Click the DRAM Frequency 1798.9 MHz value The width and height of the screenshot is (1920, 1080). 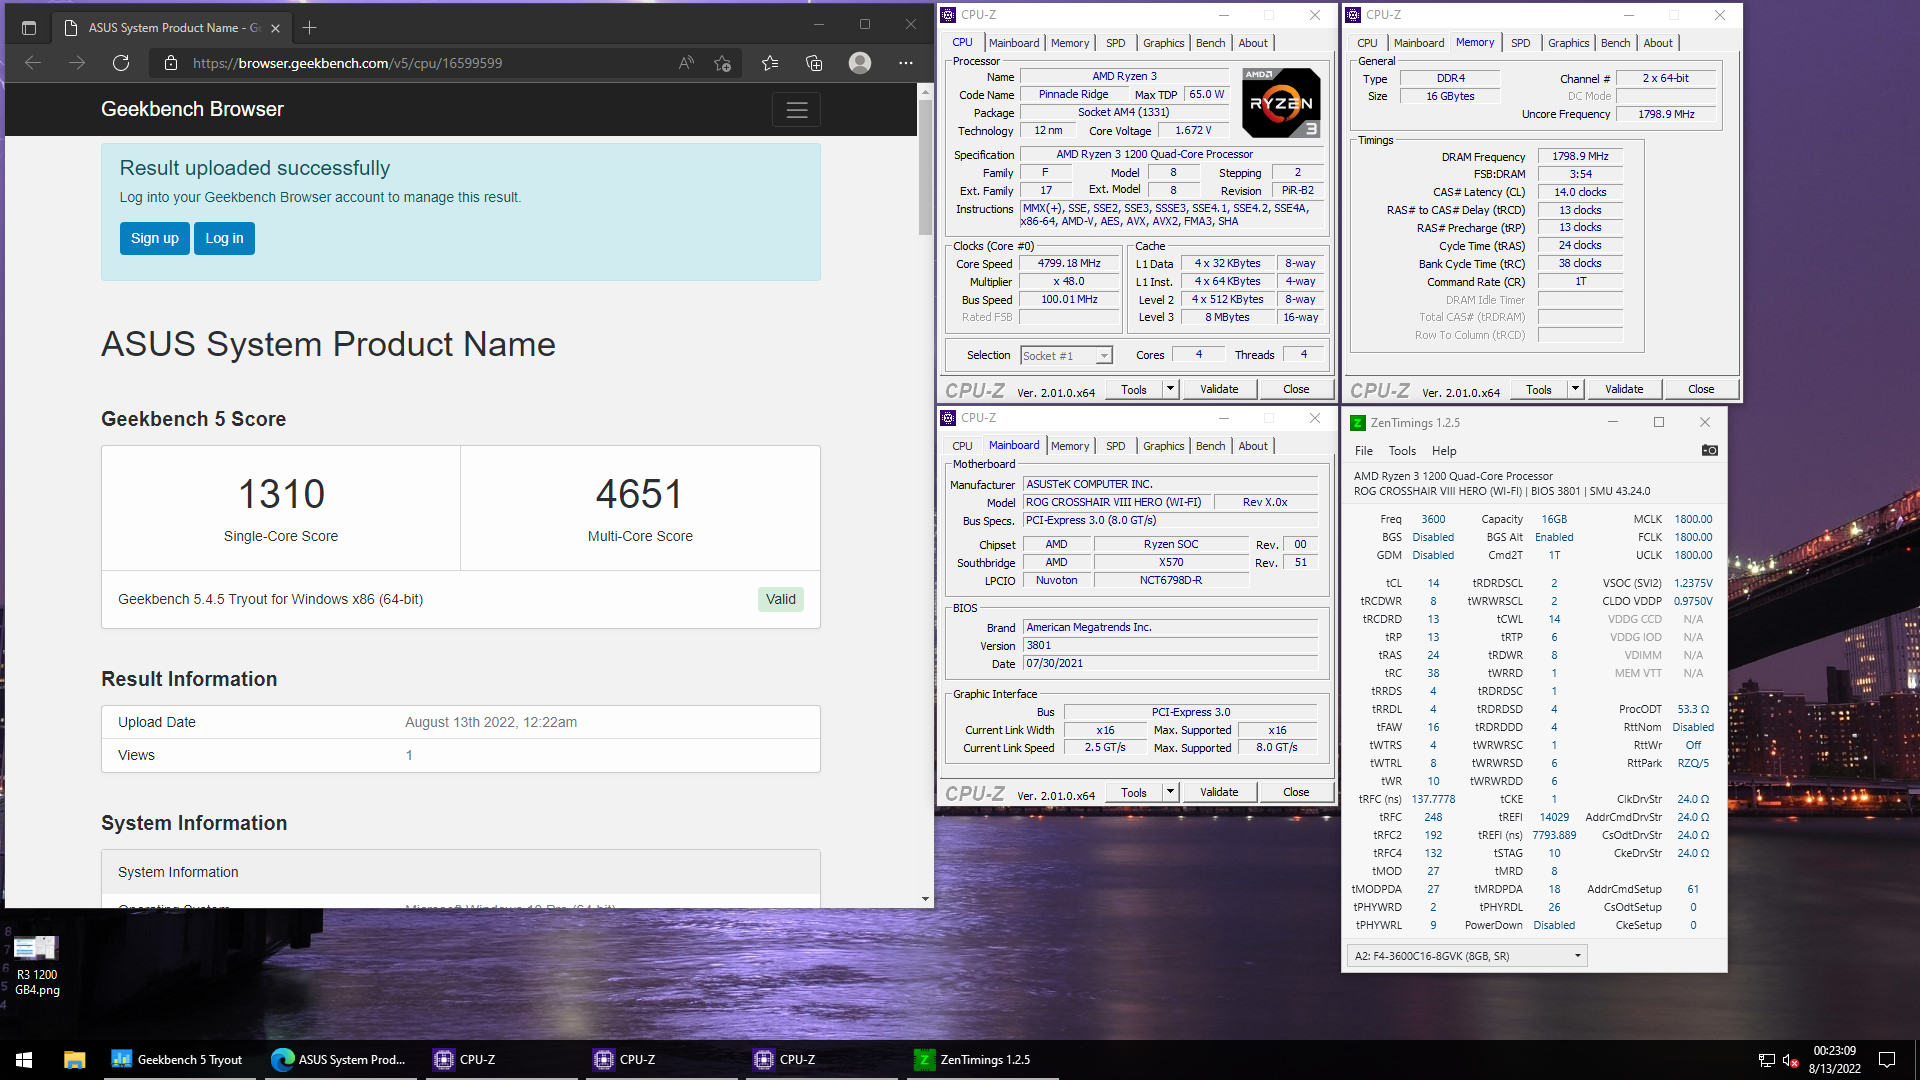[1580, 157]
